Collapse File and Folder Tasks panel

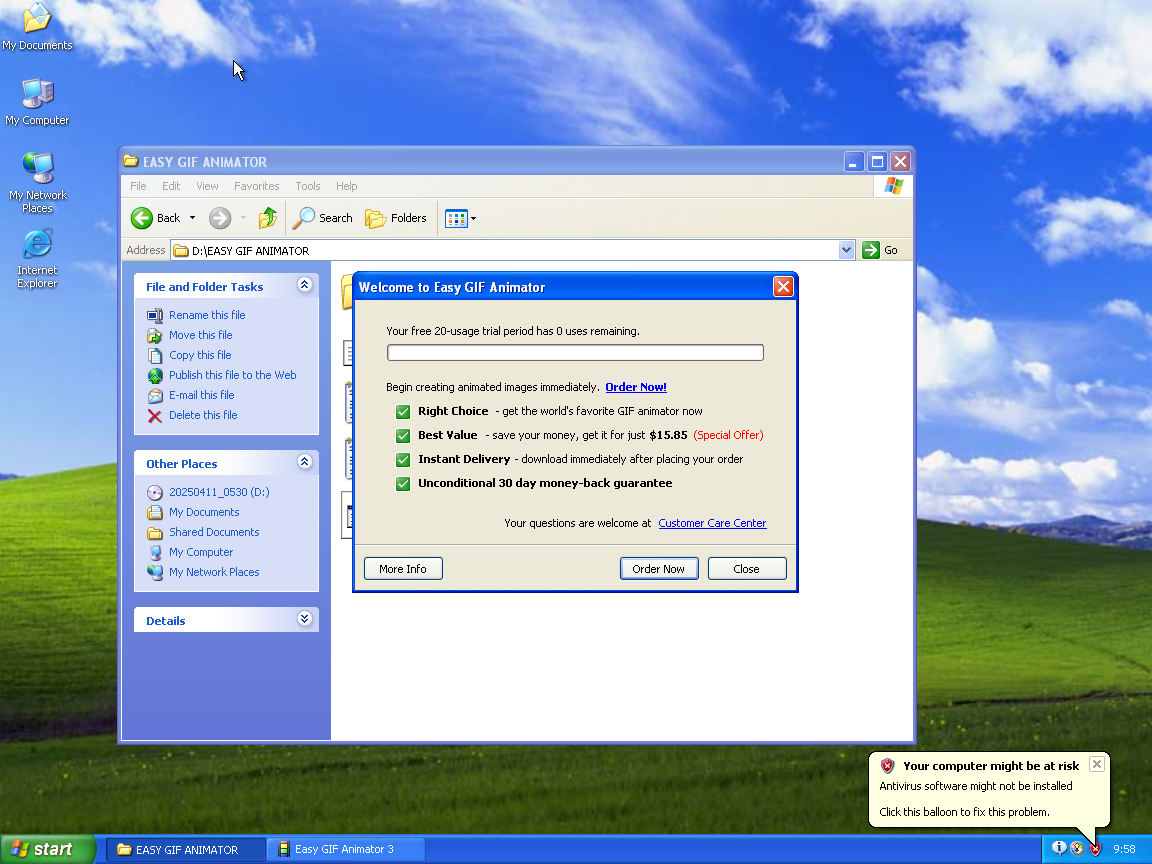click(304, 285)
